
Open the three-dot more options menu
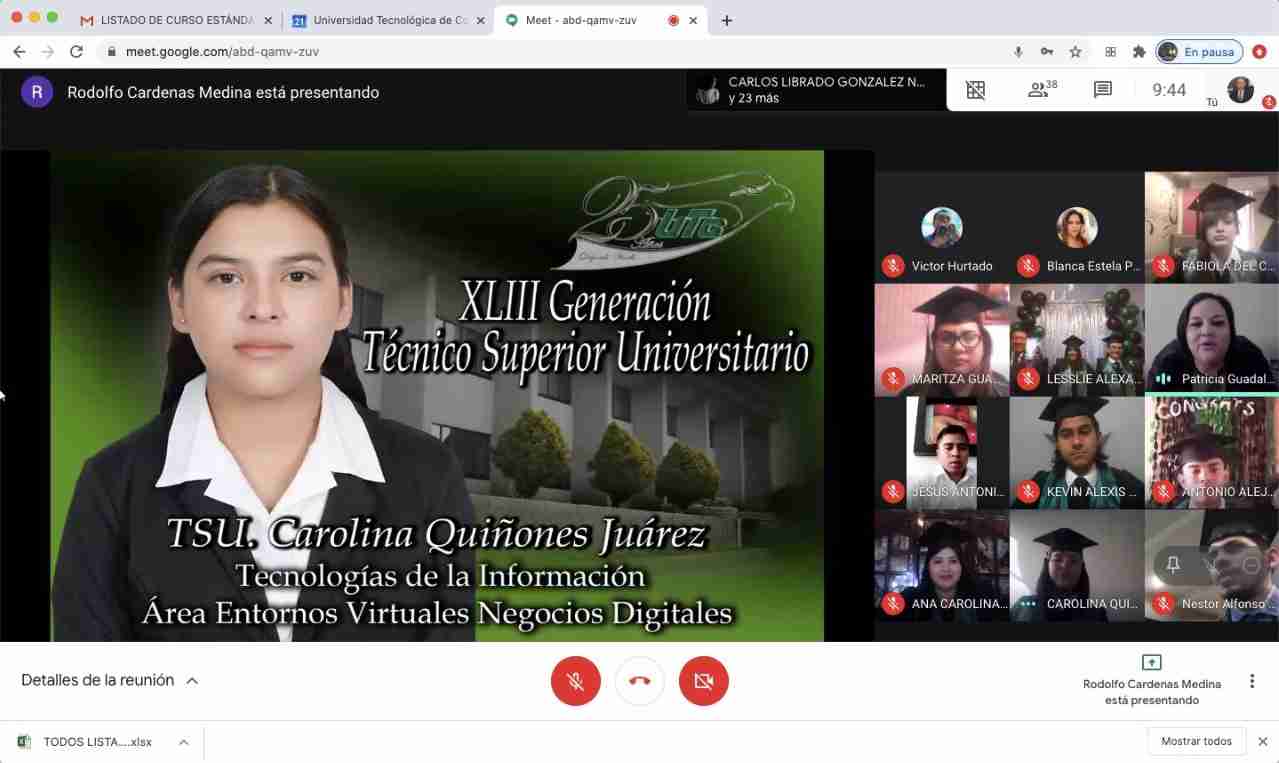point(1252,681)
